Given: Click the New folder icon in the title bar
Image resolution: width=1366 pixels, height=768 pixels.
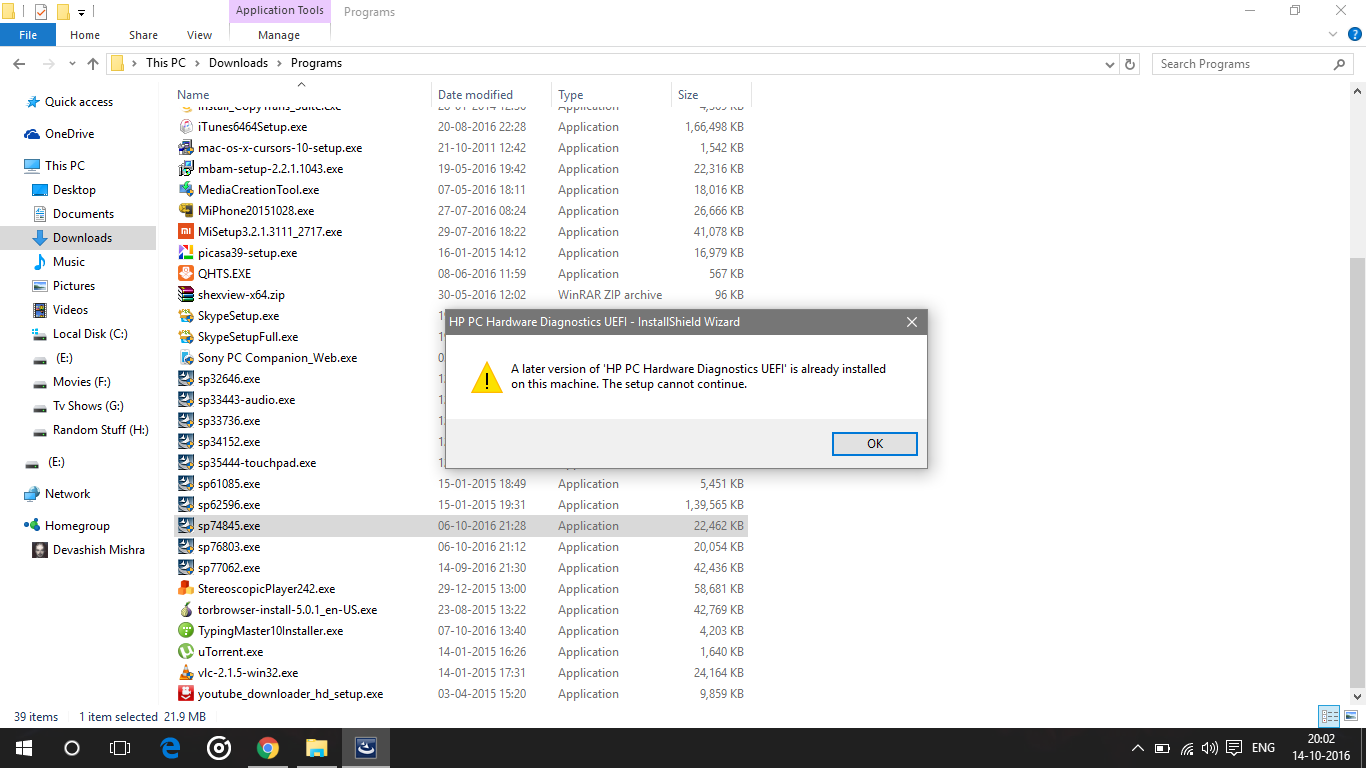Looking at the screenshot, I should pyautogui.click(x=63, y=12).
